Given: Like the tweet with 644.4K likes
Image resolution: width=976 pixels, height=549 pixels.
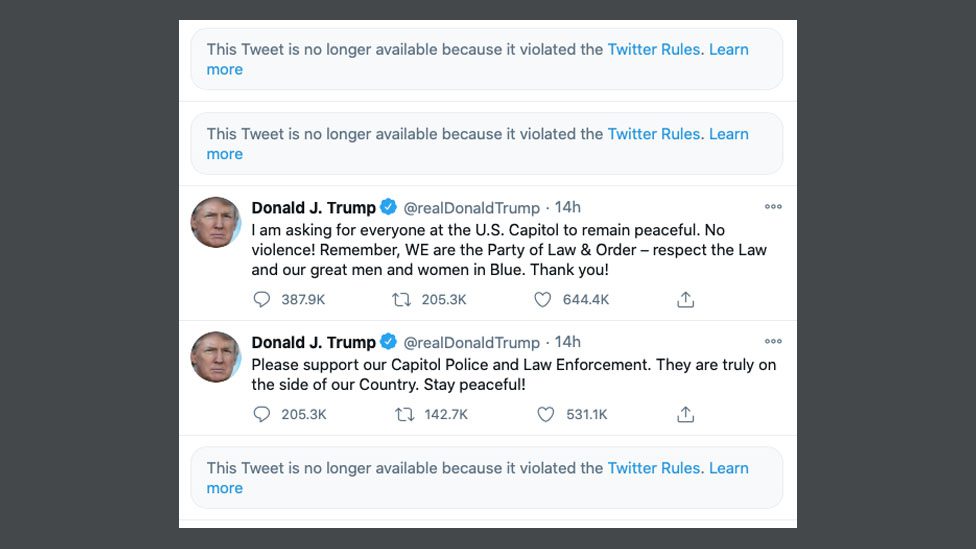Looking at the screenshot, I should click(x=542, y=299).
